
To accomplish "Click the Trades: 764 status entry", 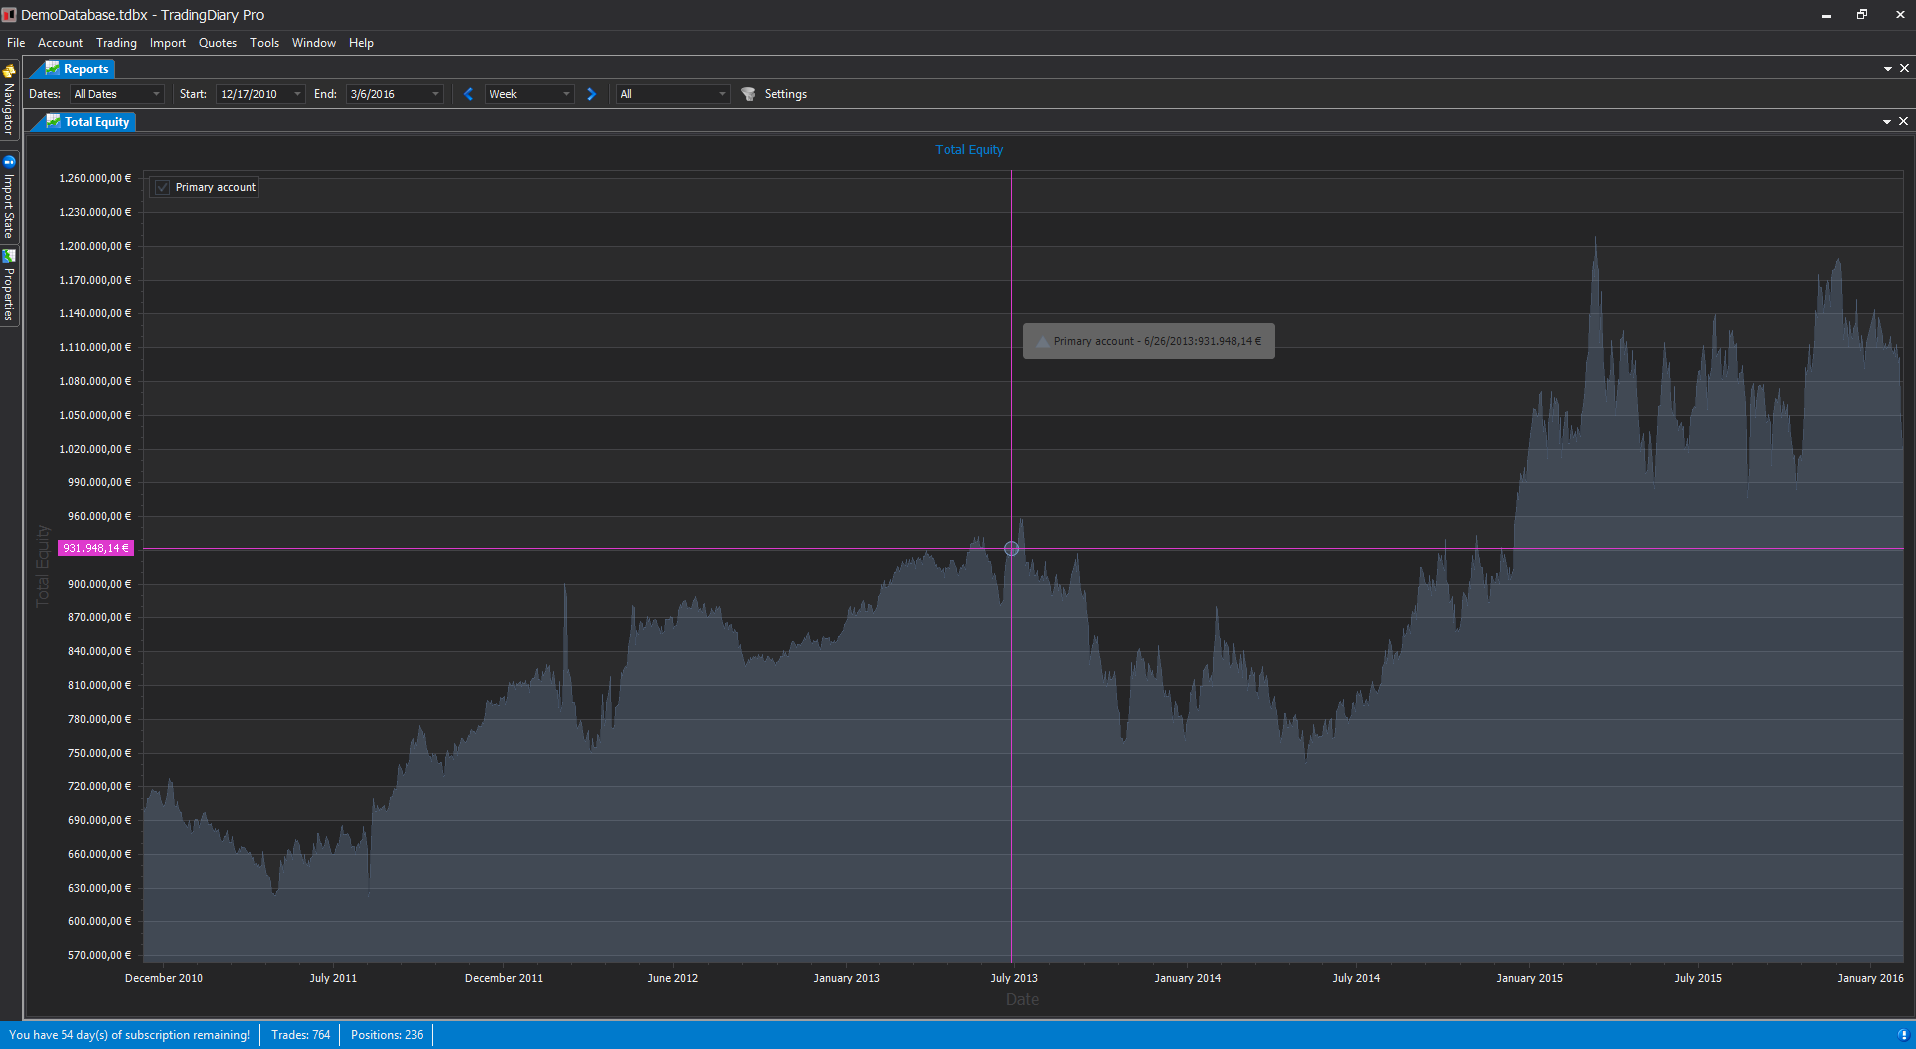I will coord(300,1035).
